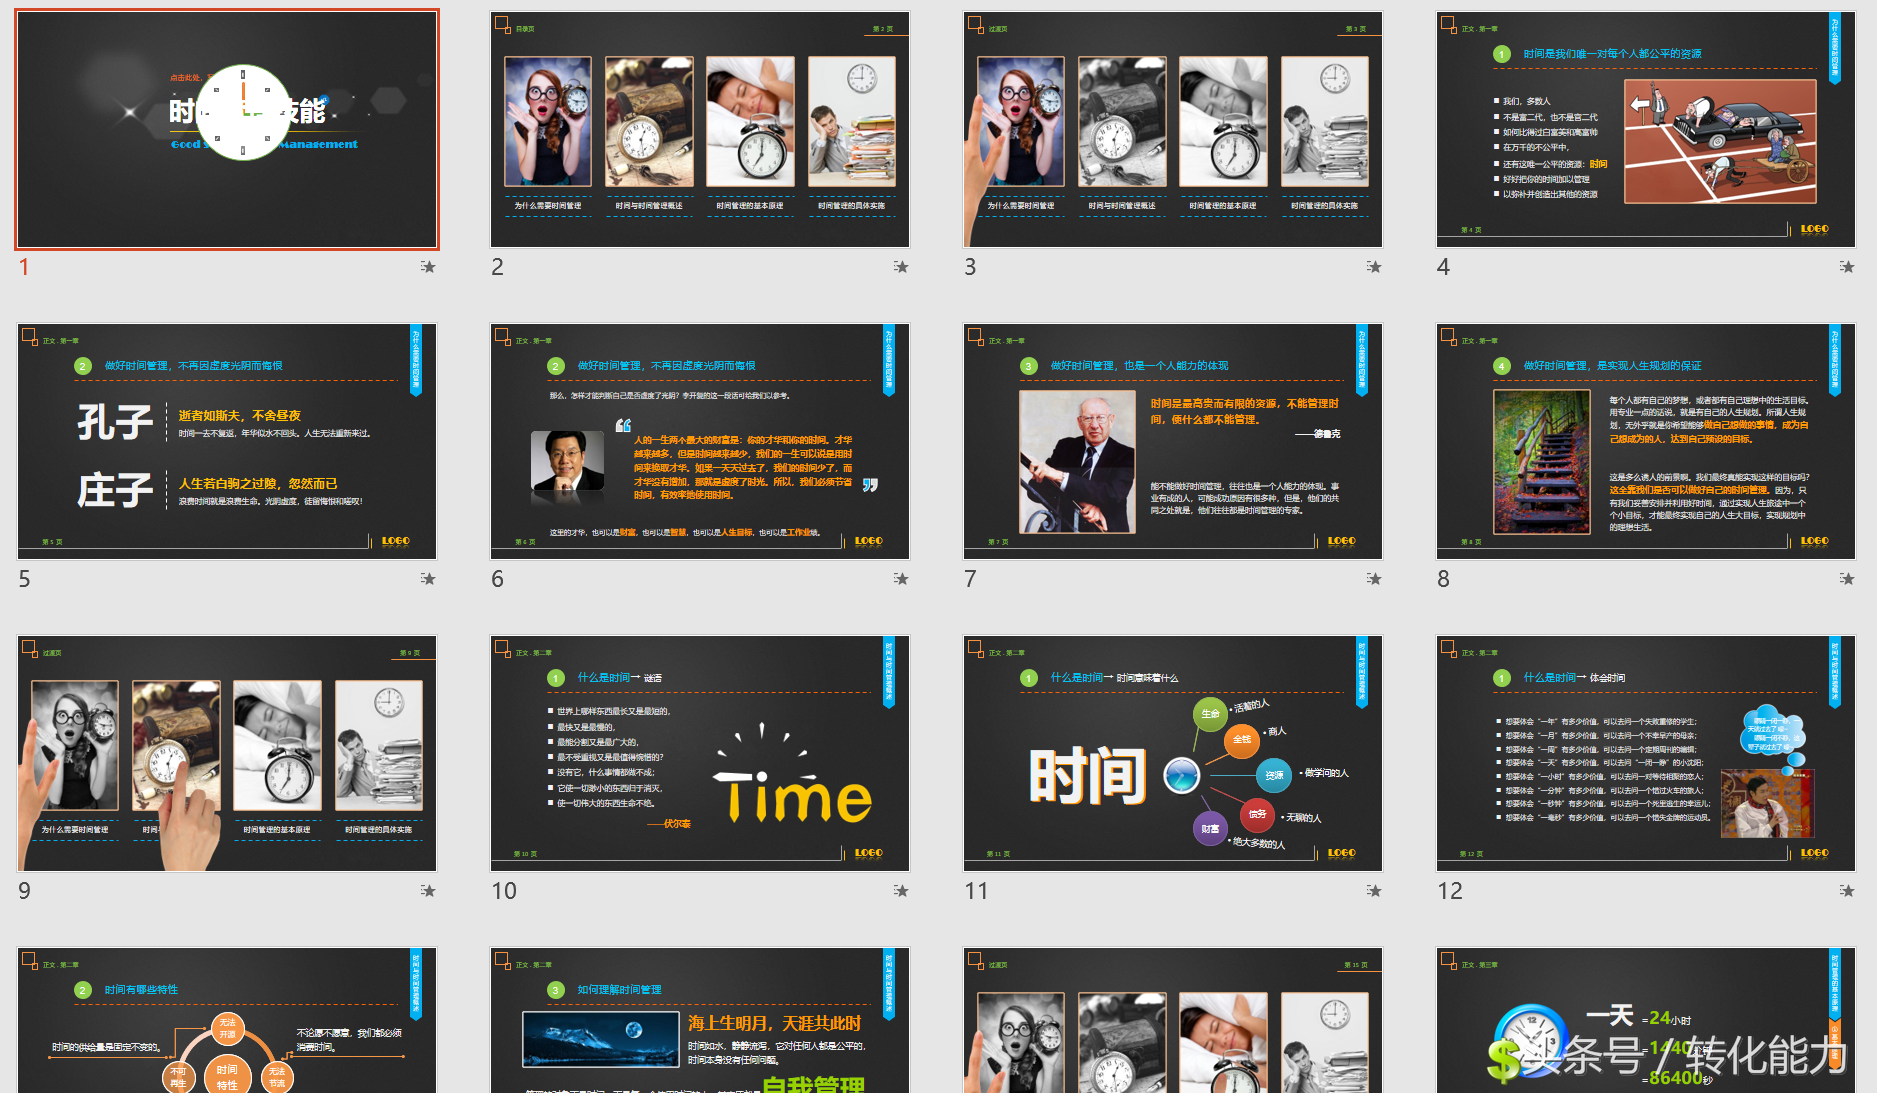Viewport: 1877px width, 1093px height.
Task: Click the slide number 11 label
Action: (x=977, y=891)
